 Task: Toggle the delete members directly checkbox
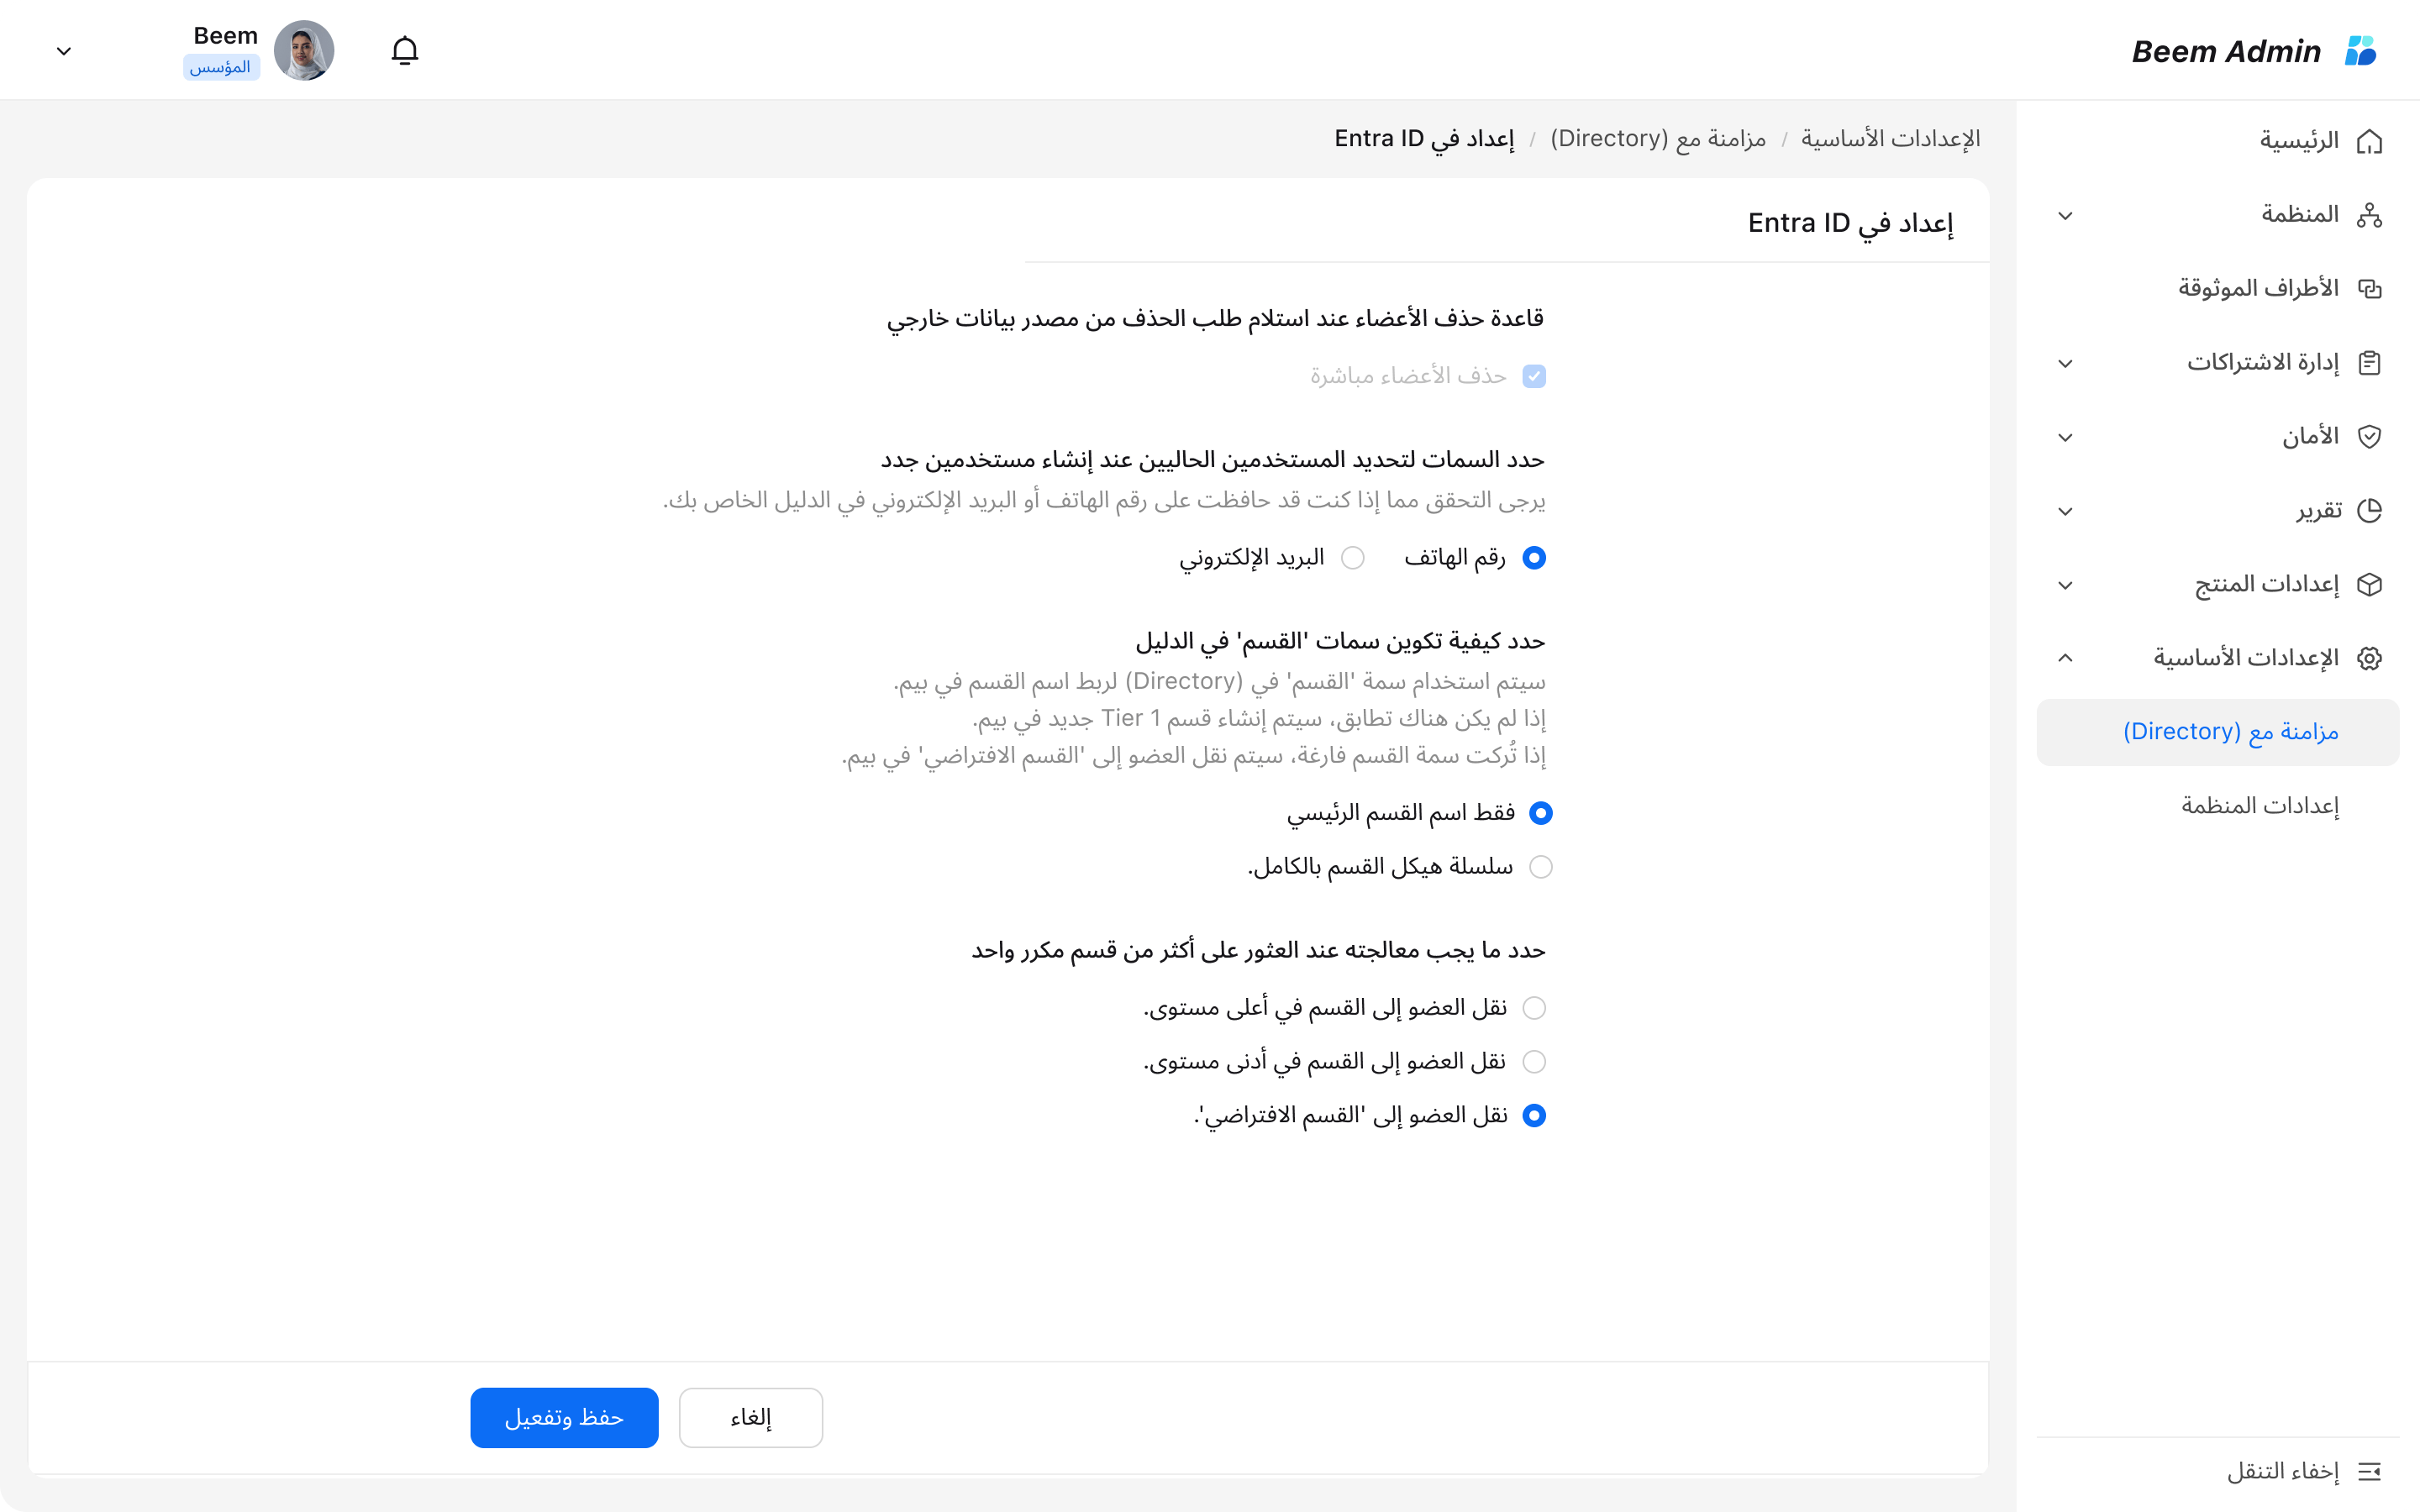point(1534,376)
